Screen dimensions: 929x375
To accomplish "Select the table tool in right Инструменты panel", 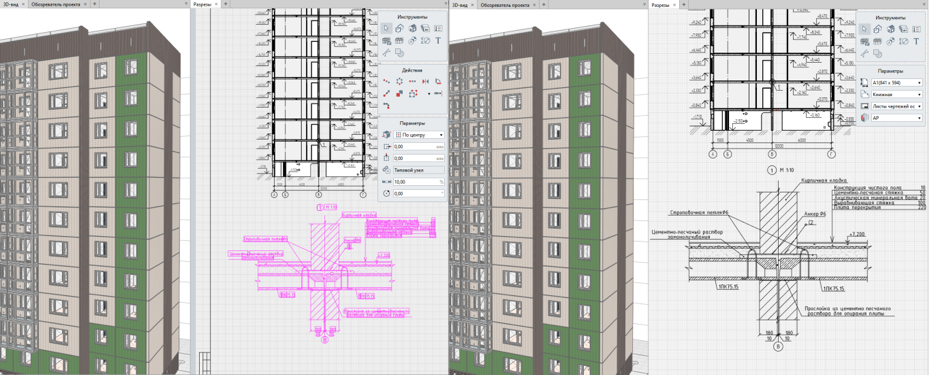I will 877,41.
